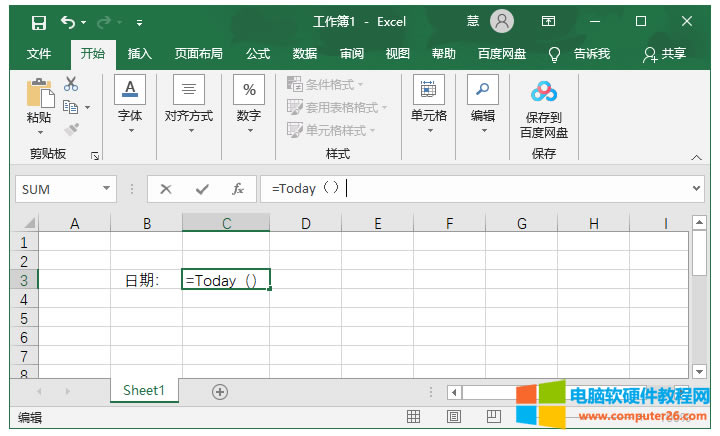Screen dimensions: 720x436
Task: Expand the formula bar chevron
Action: click(697, 189)
